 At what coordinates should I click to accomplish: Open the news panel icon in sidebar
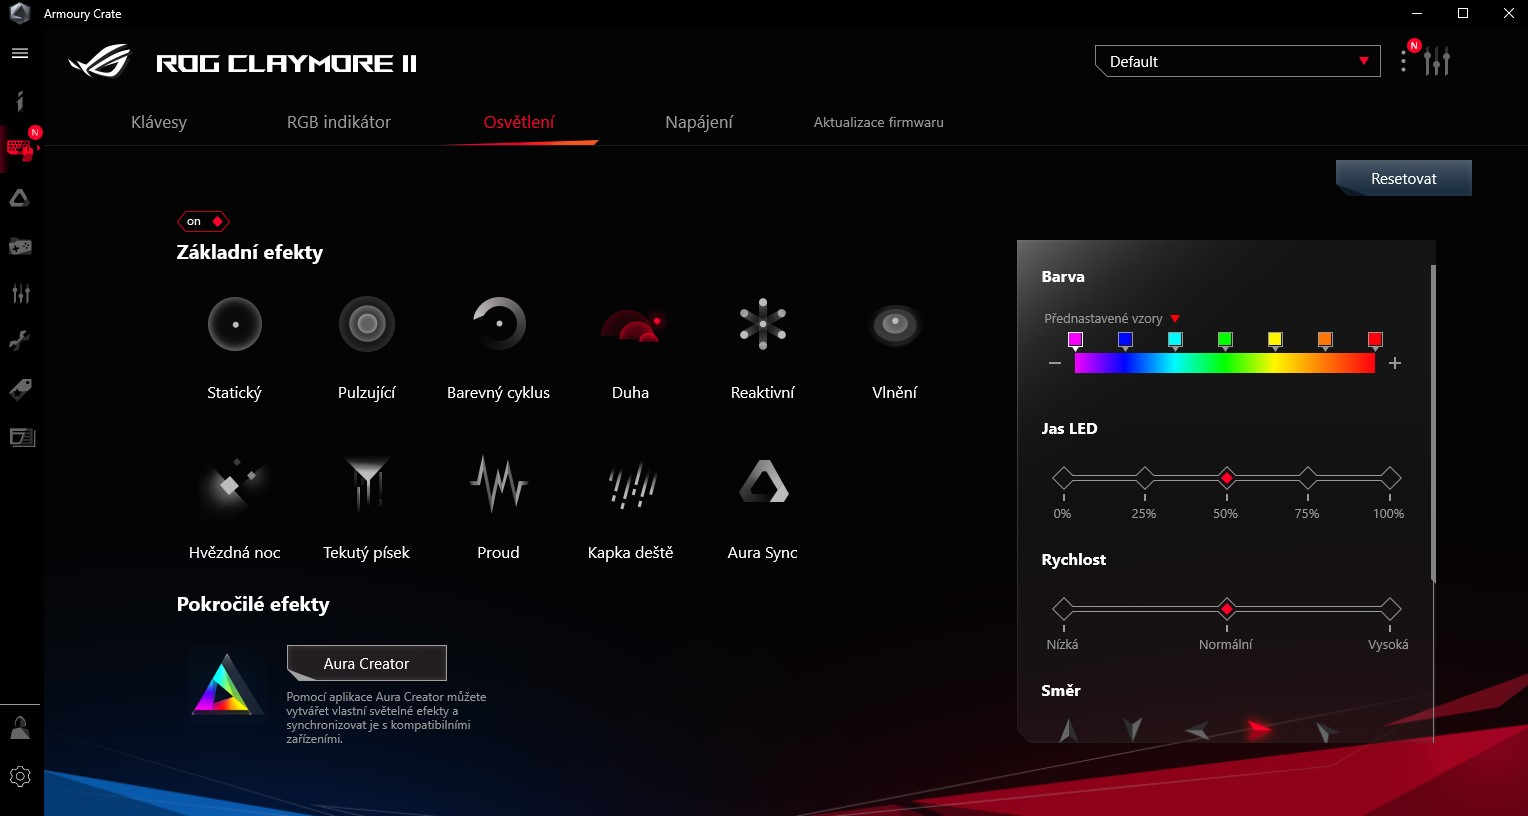point(21,437)
